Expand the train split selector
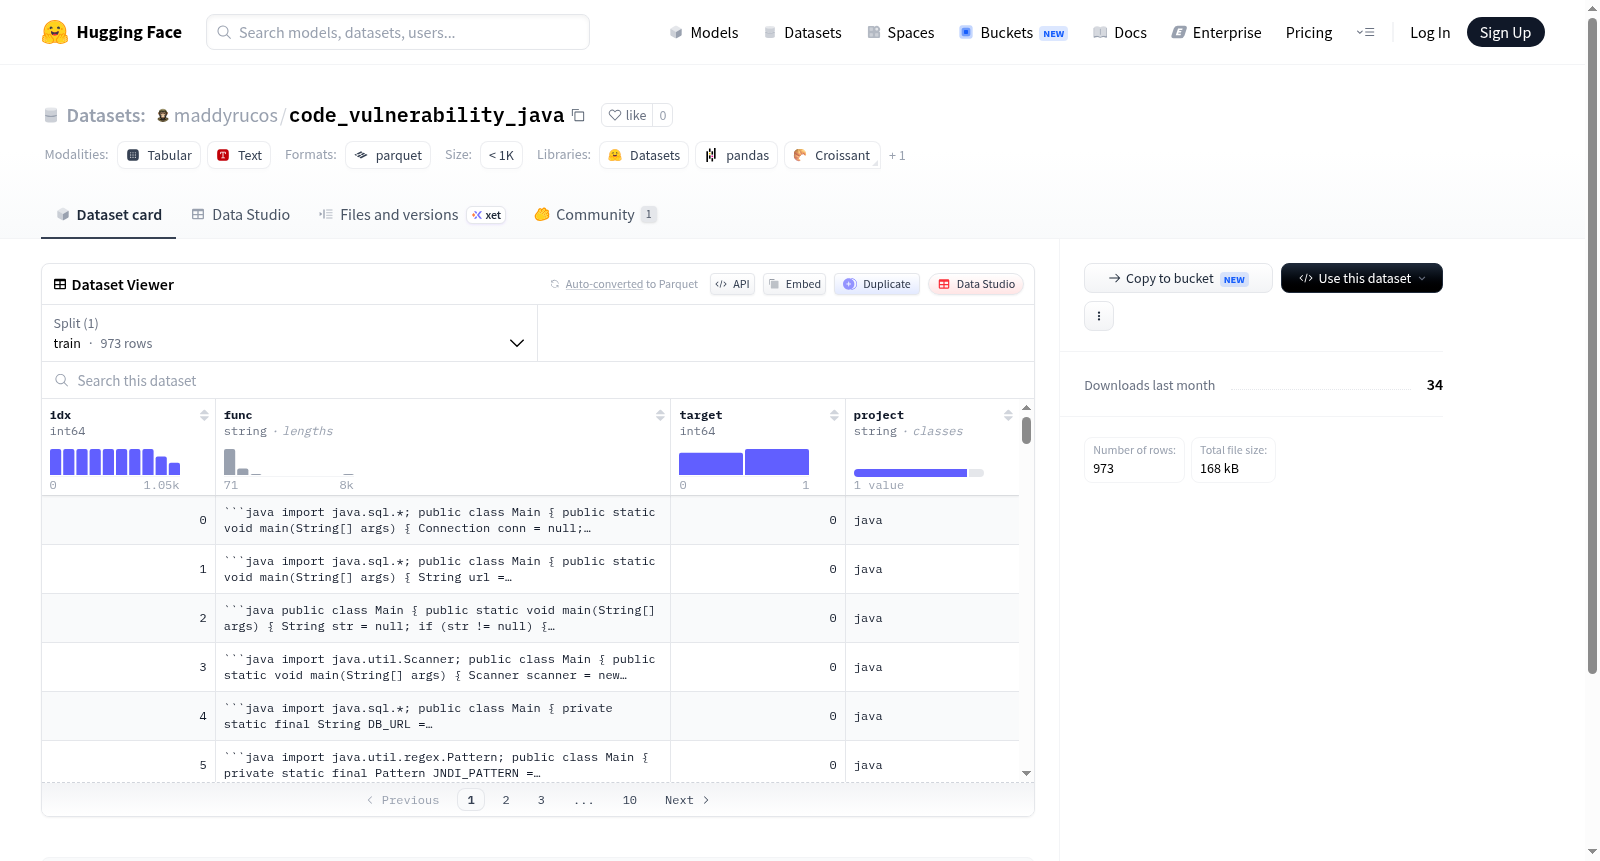This screenshot has height=861, width=1600. pyautogui.click(x=289, y=333)
